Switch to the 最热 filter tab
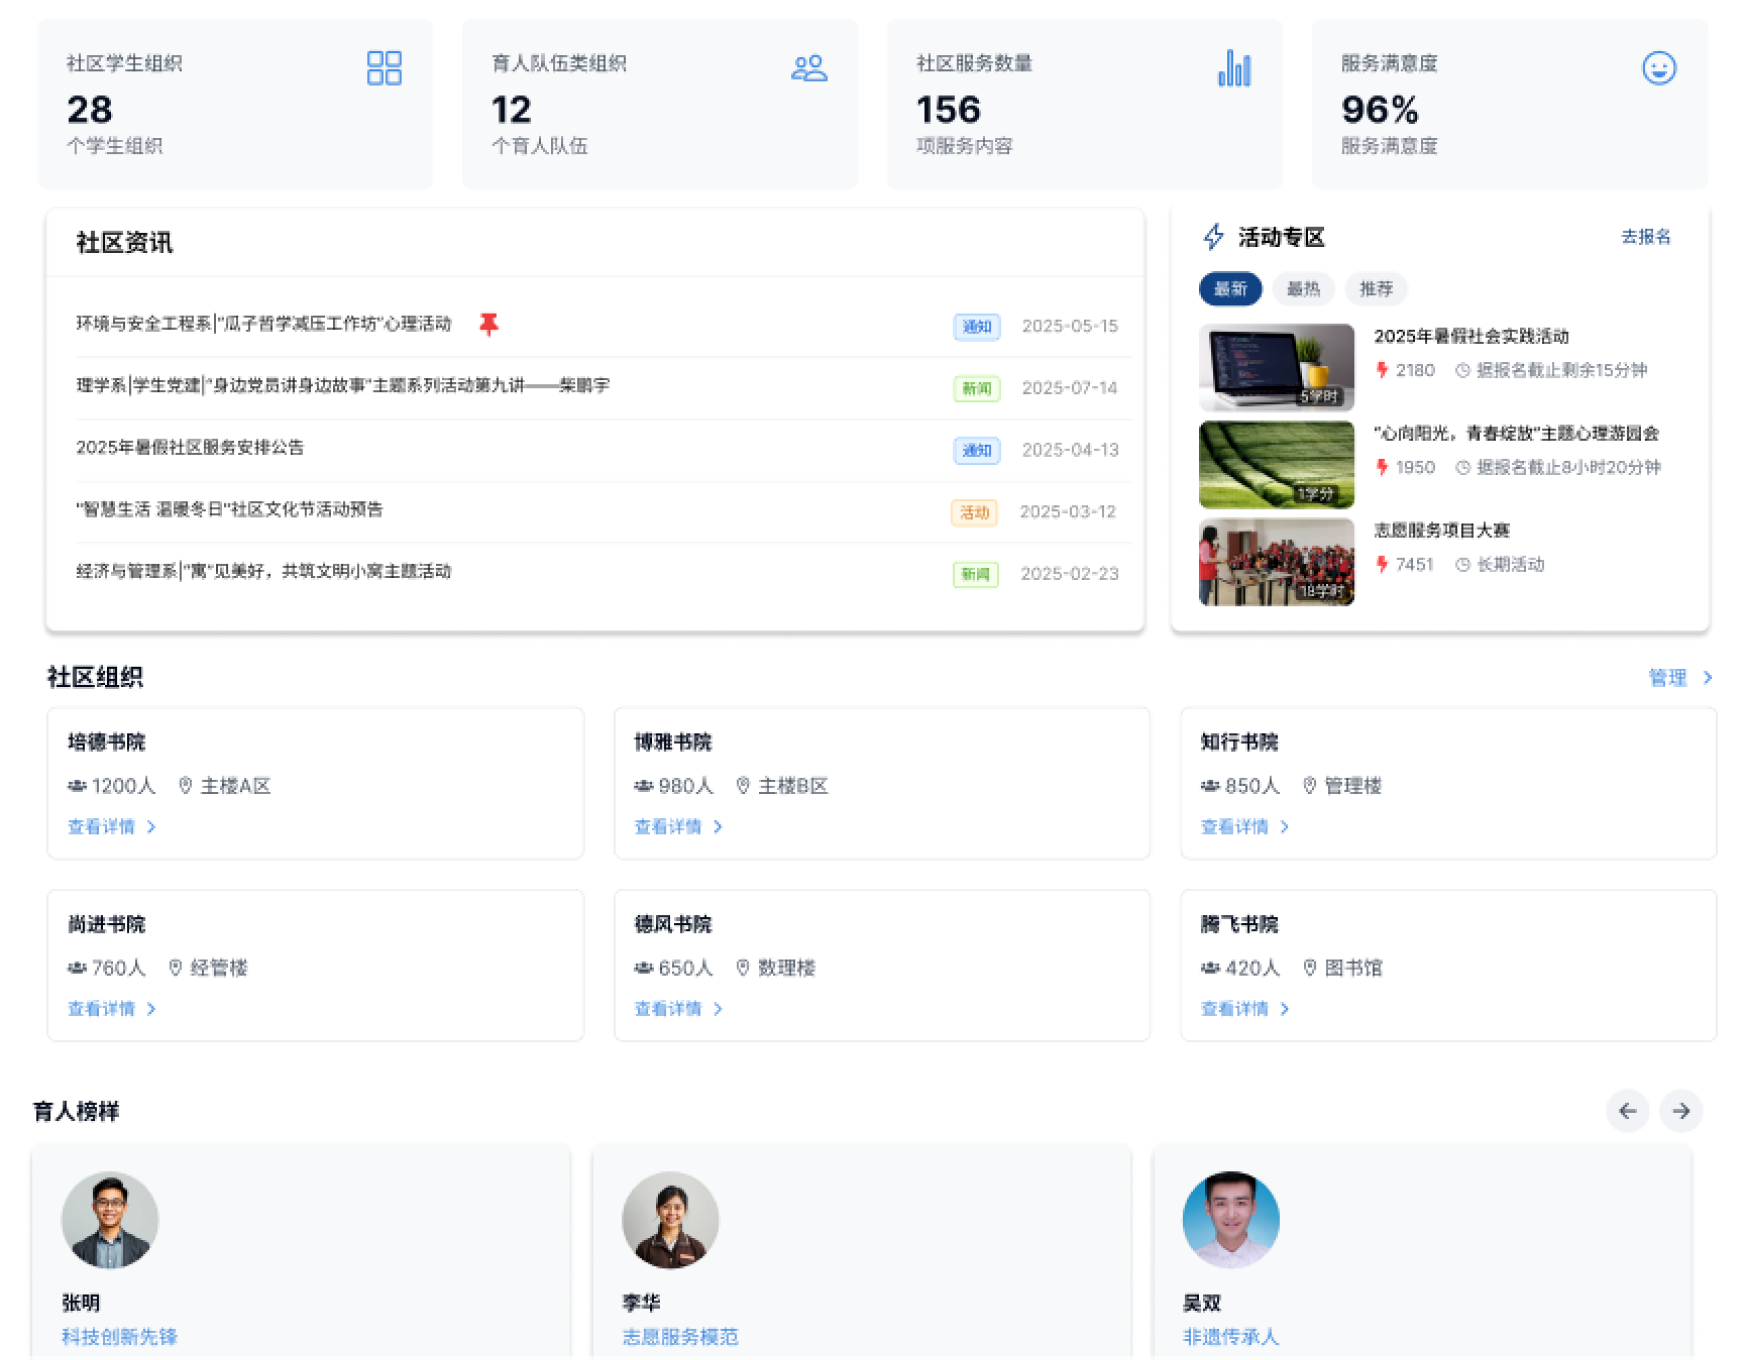The width and height of the screenshot is (1744, 1360). coord(1303,289)
